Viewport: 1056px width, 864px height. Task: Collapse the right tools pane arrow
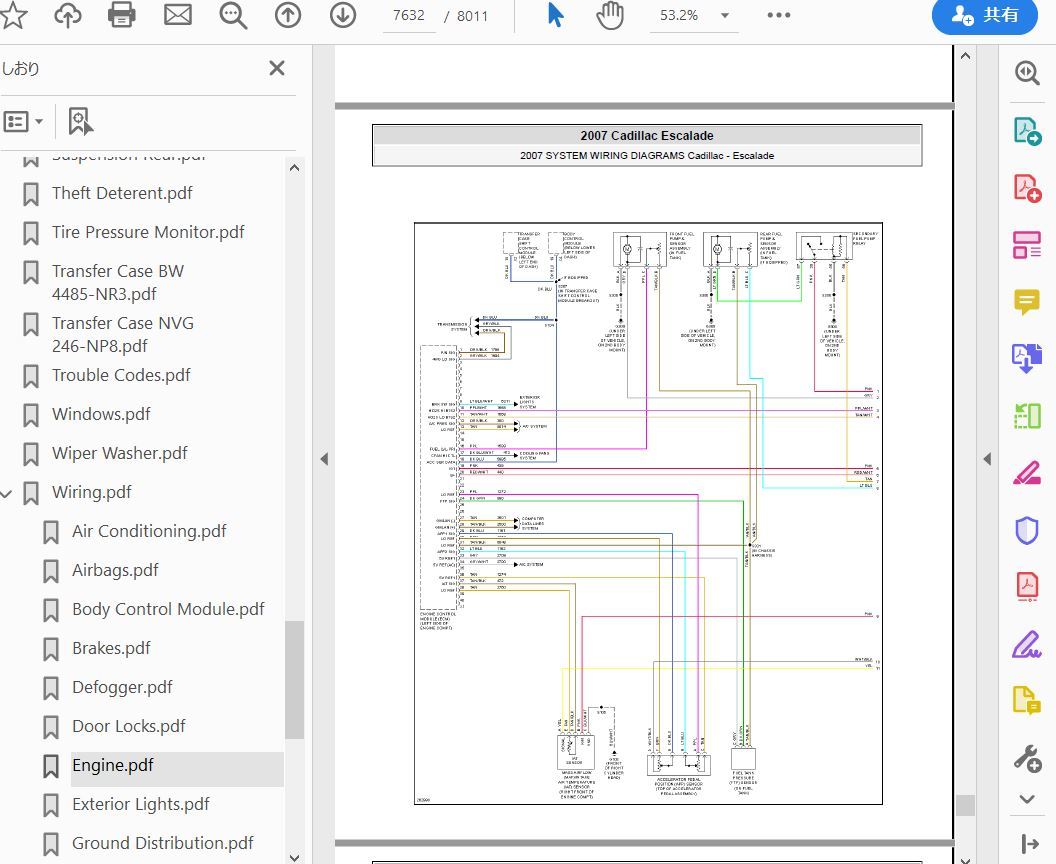point(987,459)
